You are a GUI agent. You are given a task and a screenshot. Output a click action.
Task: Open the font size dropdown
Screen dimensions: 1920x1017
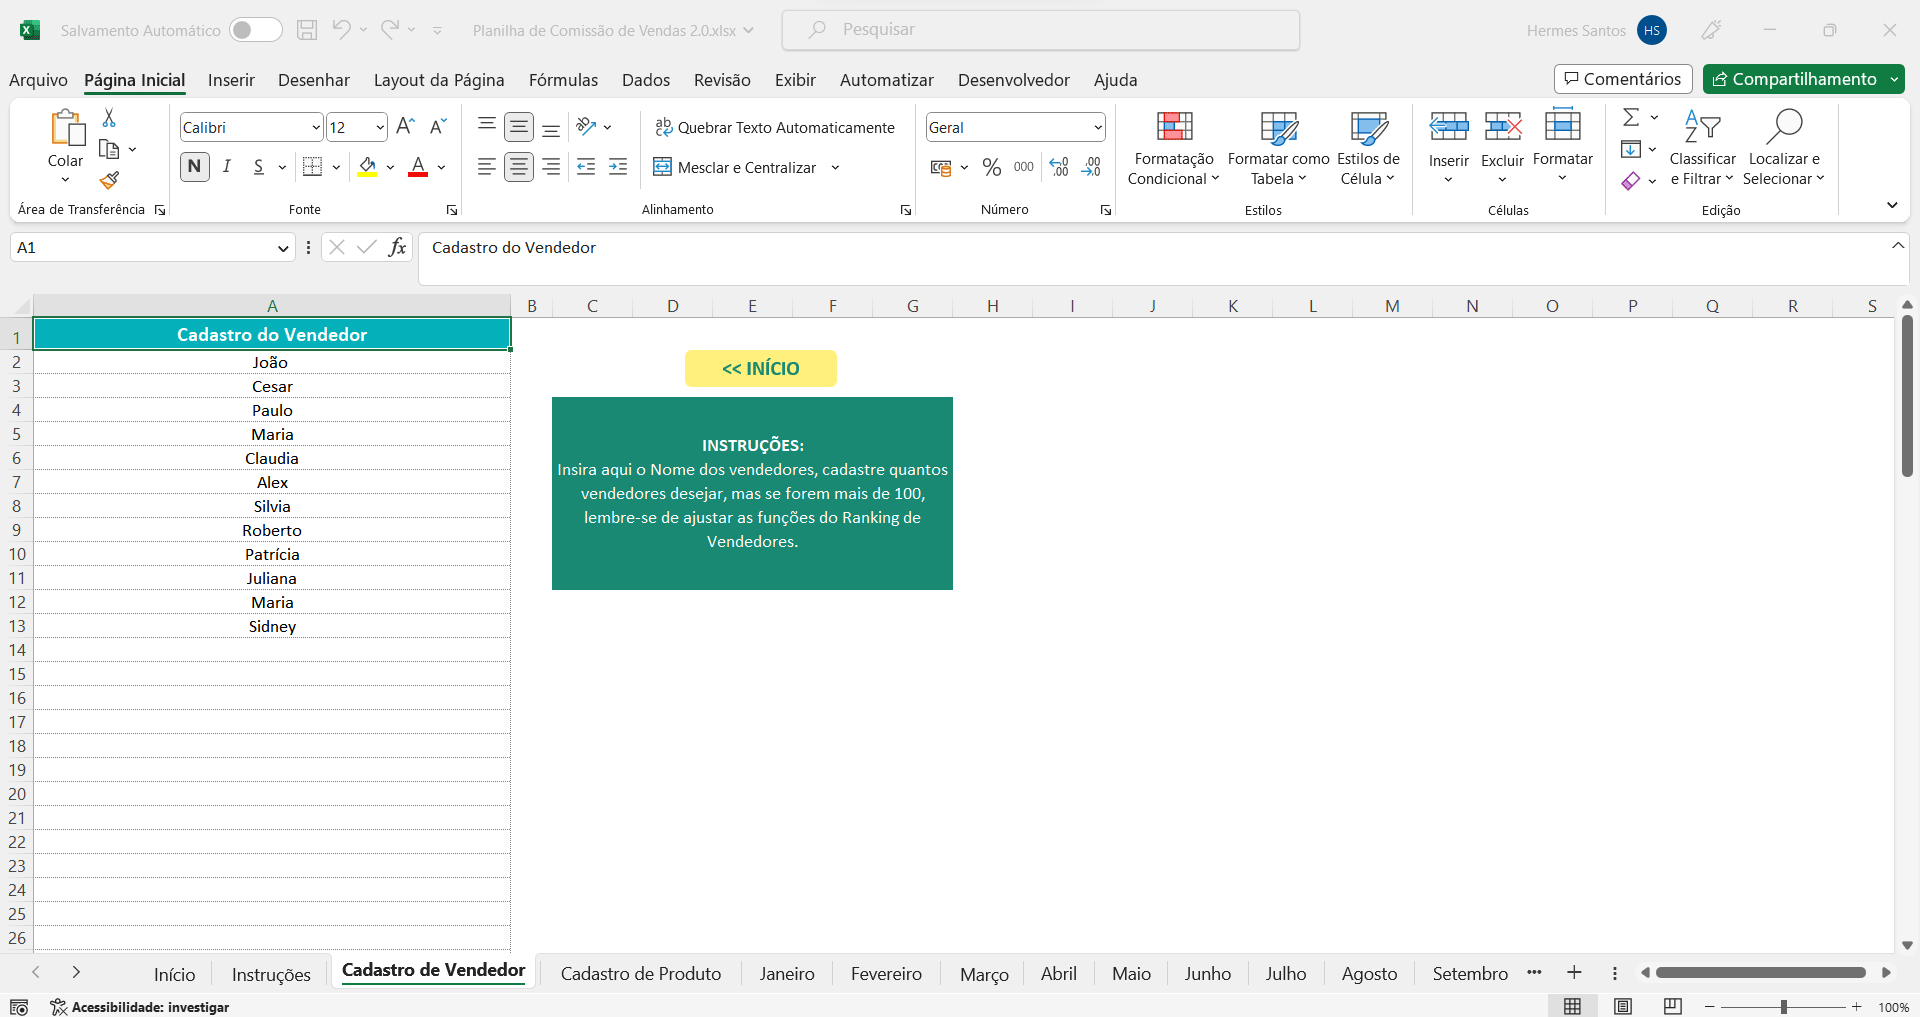(380, 127)
